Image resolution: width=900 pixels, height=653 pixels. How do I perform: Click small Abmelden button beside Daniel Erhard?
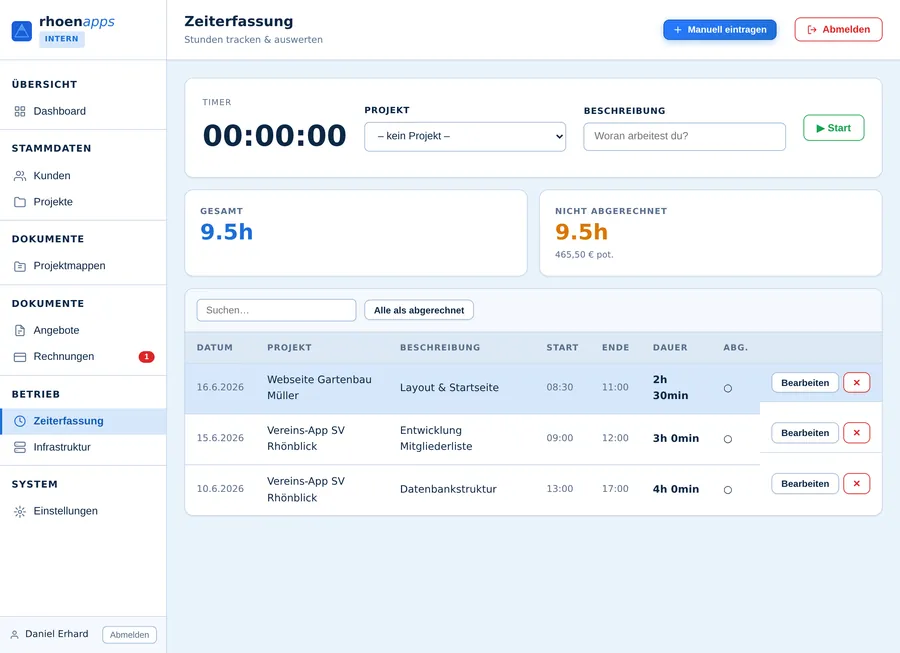129,635
